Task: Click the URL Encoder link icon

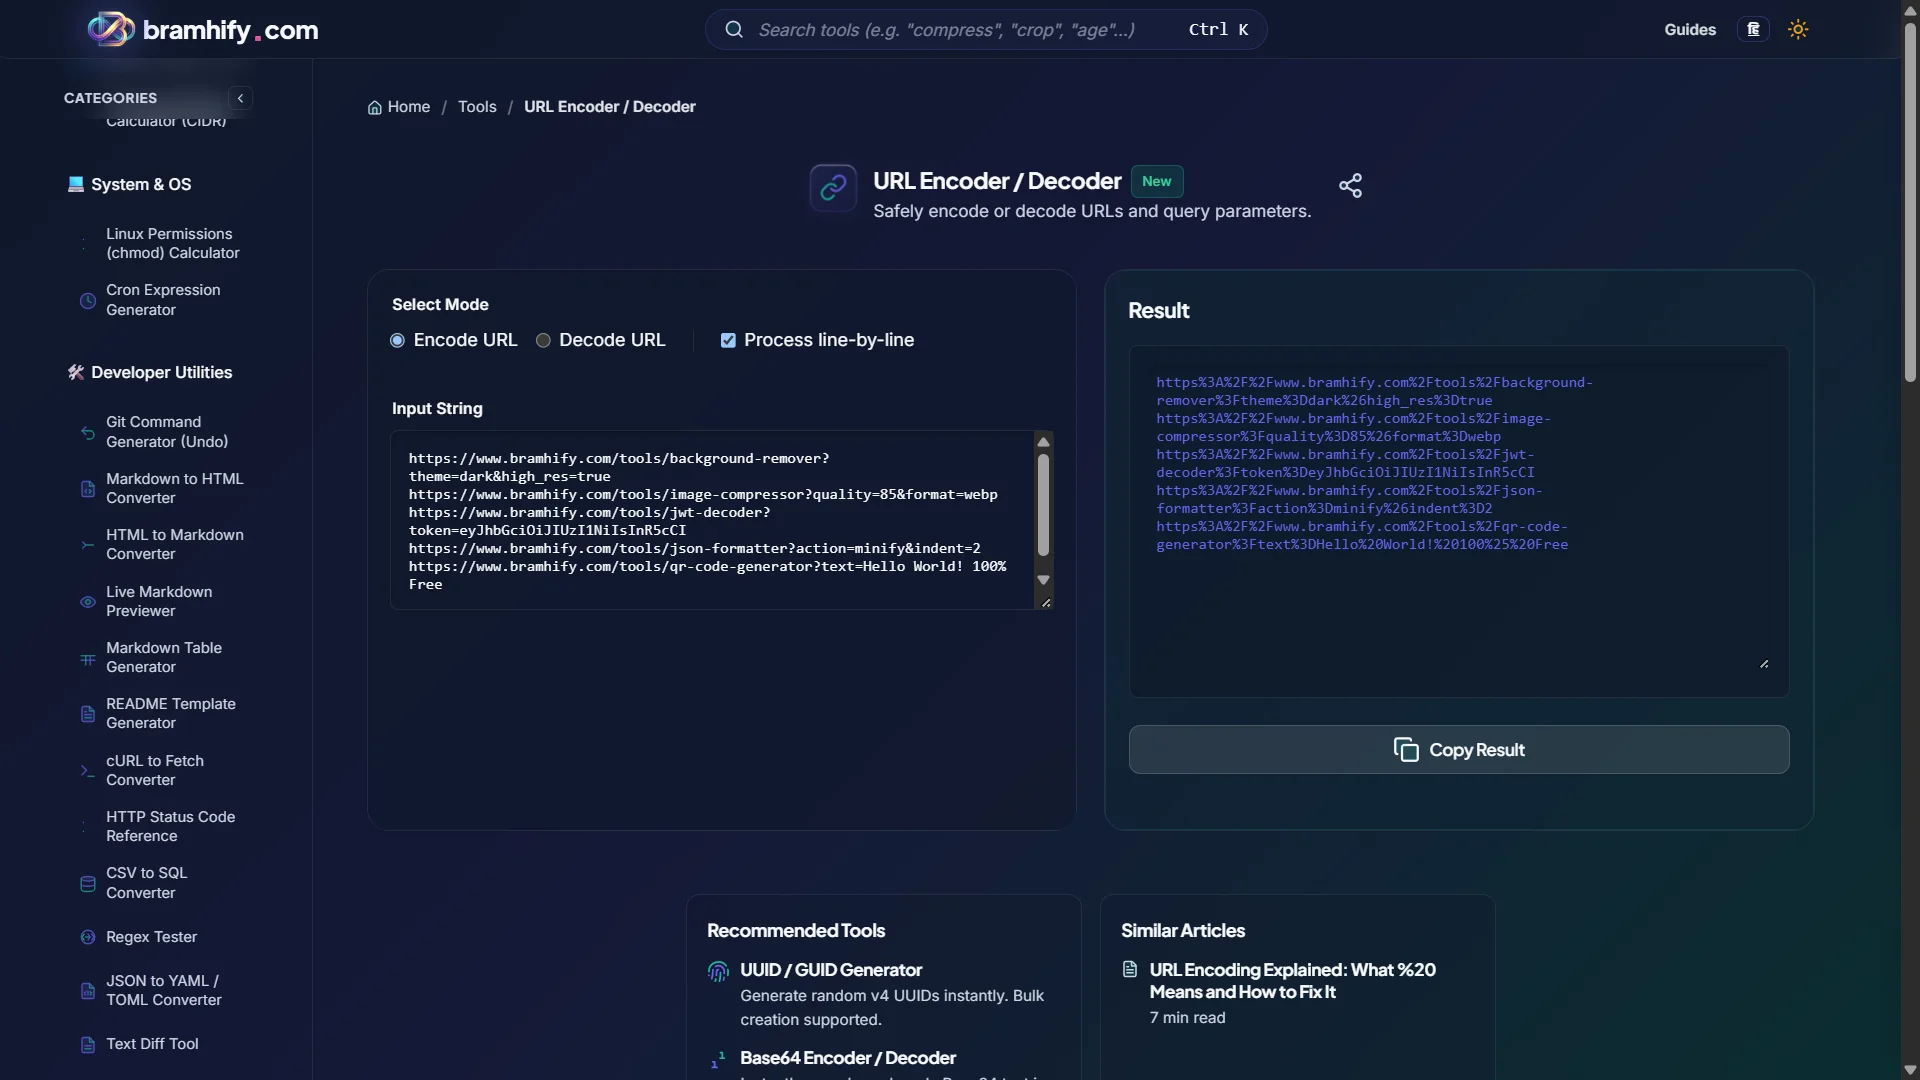Action: point(833,188)
